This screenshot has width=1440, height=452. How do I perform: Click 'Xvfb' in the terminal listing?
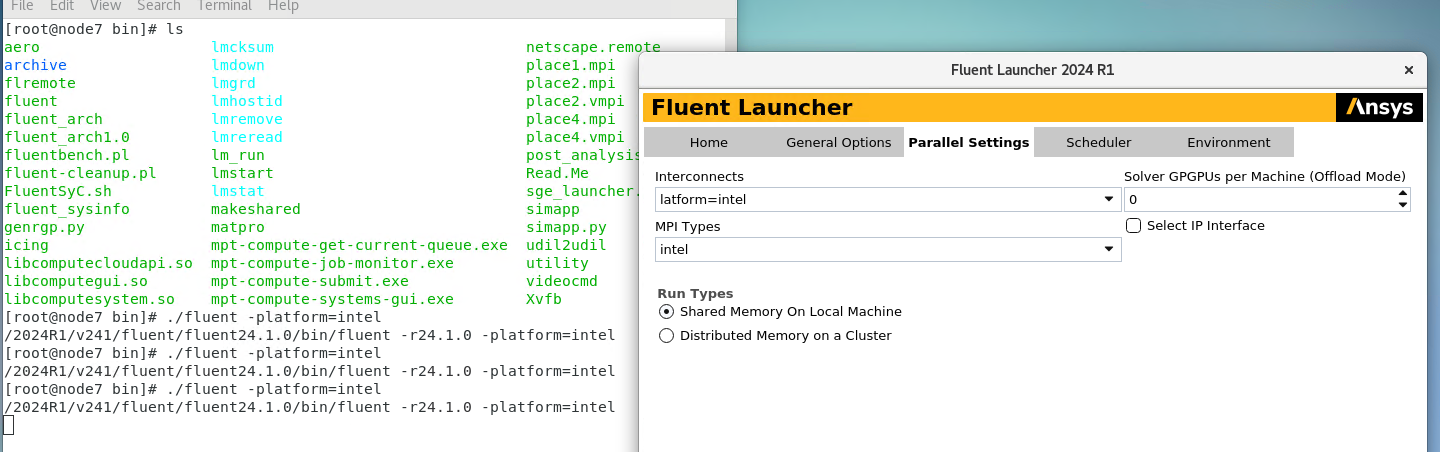(544, 299)
